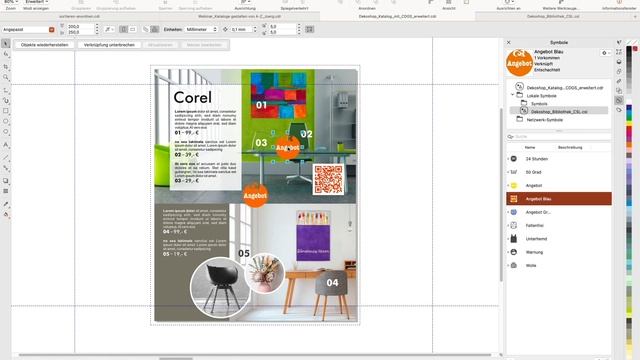Select the Drop Shadow tool
Screen dimensions: 640x360
(x=6, y=180)
